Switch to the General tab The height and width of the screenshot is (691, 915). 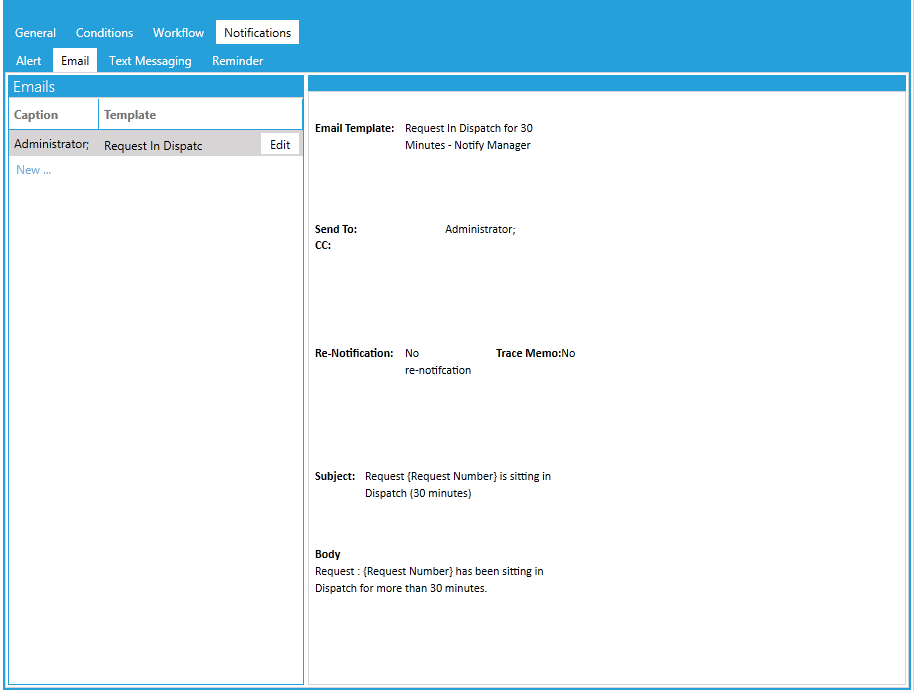point(35,32)
